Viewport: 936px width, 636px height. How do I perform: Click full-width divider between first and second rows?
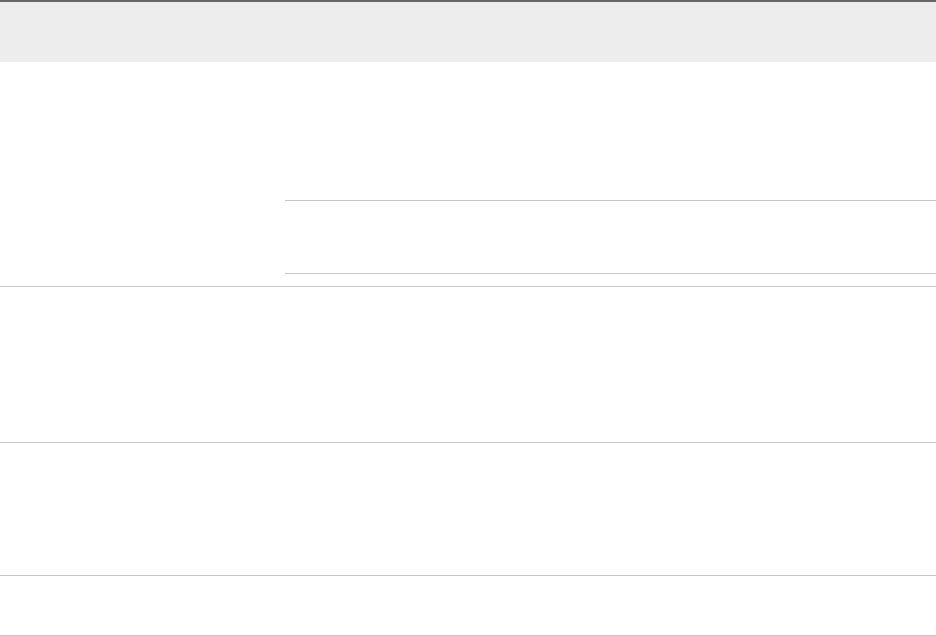pyautogui.click(x=468, y=287)
